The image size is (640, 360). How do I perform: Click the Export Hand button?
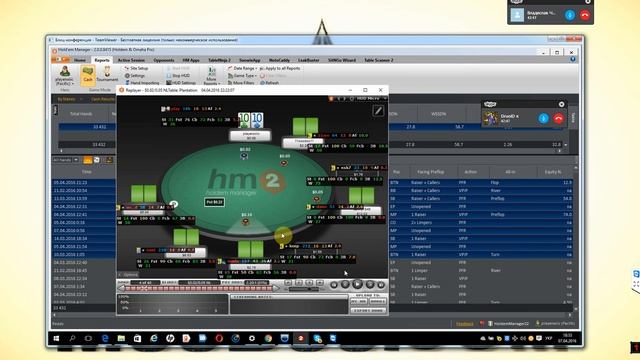click(368, 310)
